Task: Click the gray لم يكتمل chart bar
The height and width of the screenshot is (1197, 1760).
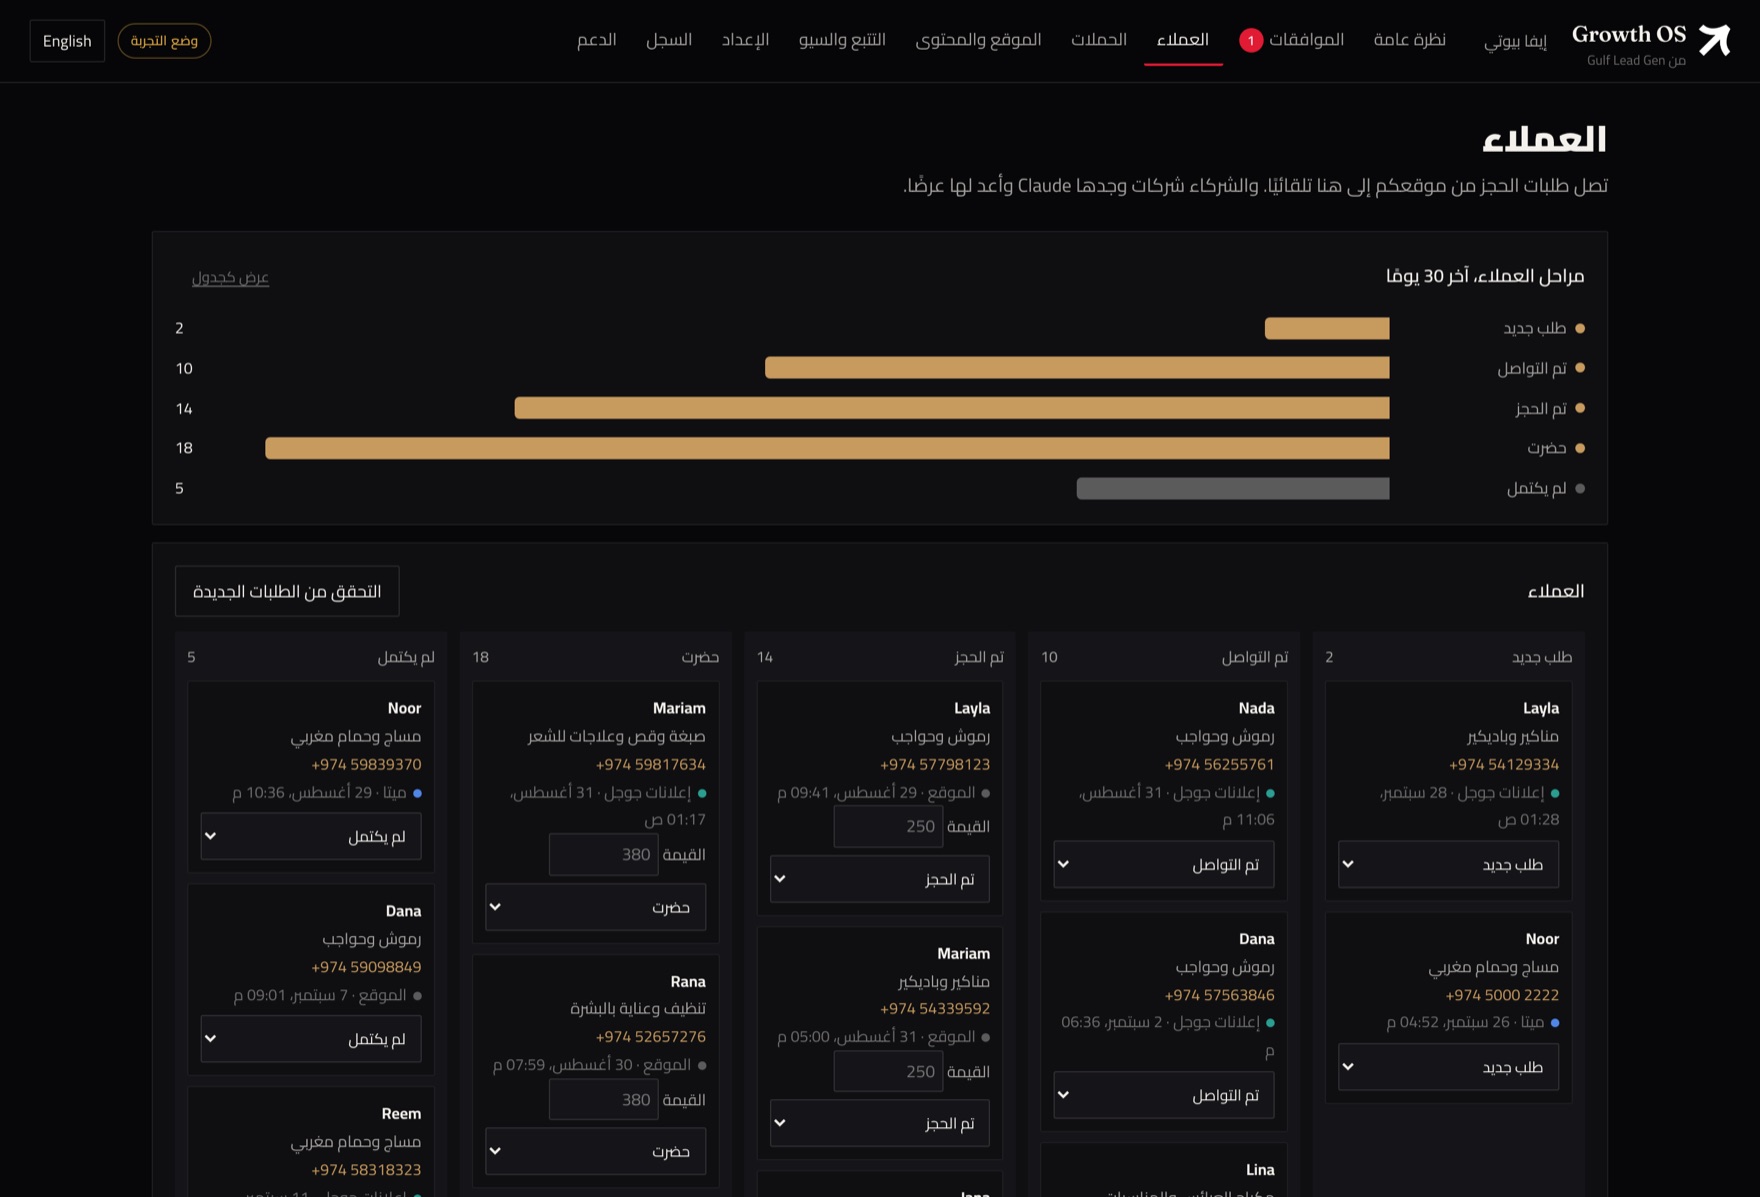Action: click(1233, 488)
